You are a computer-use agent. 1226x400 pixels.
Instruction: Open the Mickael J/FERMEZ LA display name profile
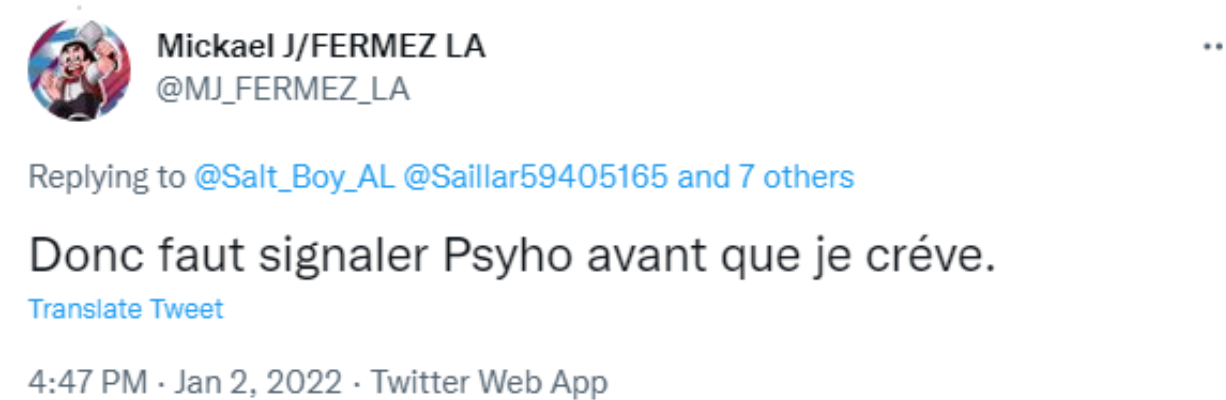click(321, 48)
